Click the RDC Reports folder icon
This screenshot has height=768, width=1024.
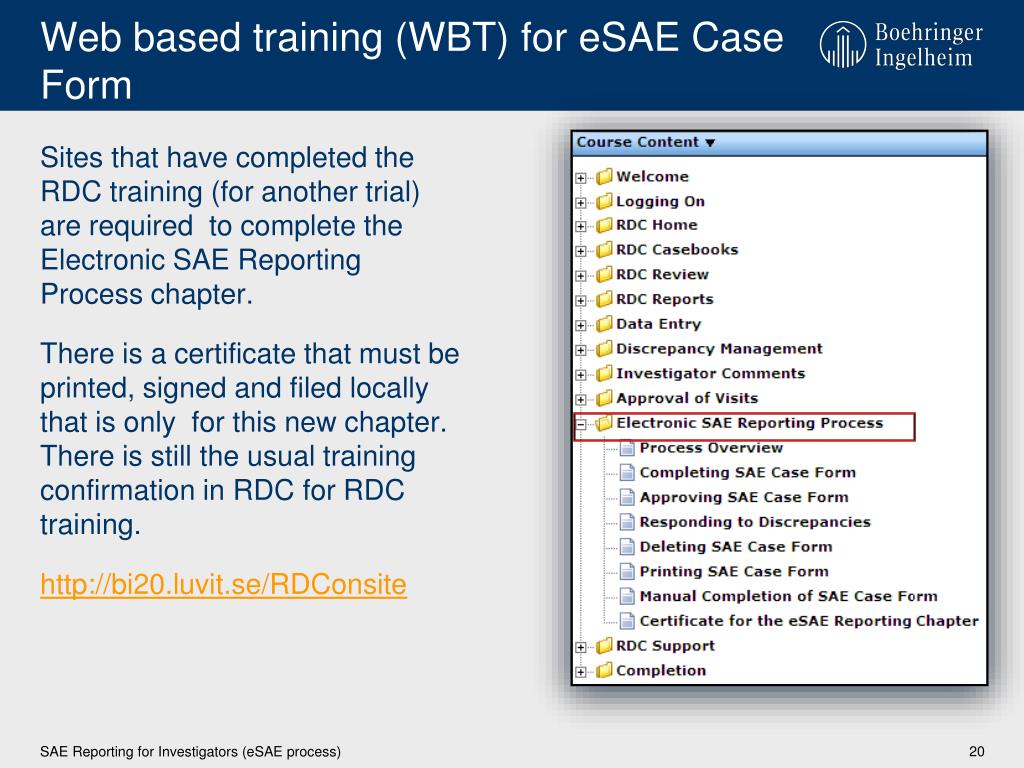(x=604, y=299)
